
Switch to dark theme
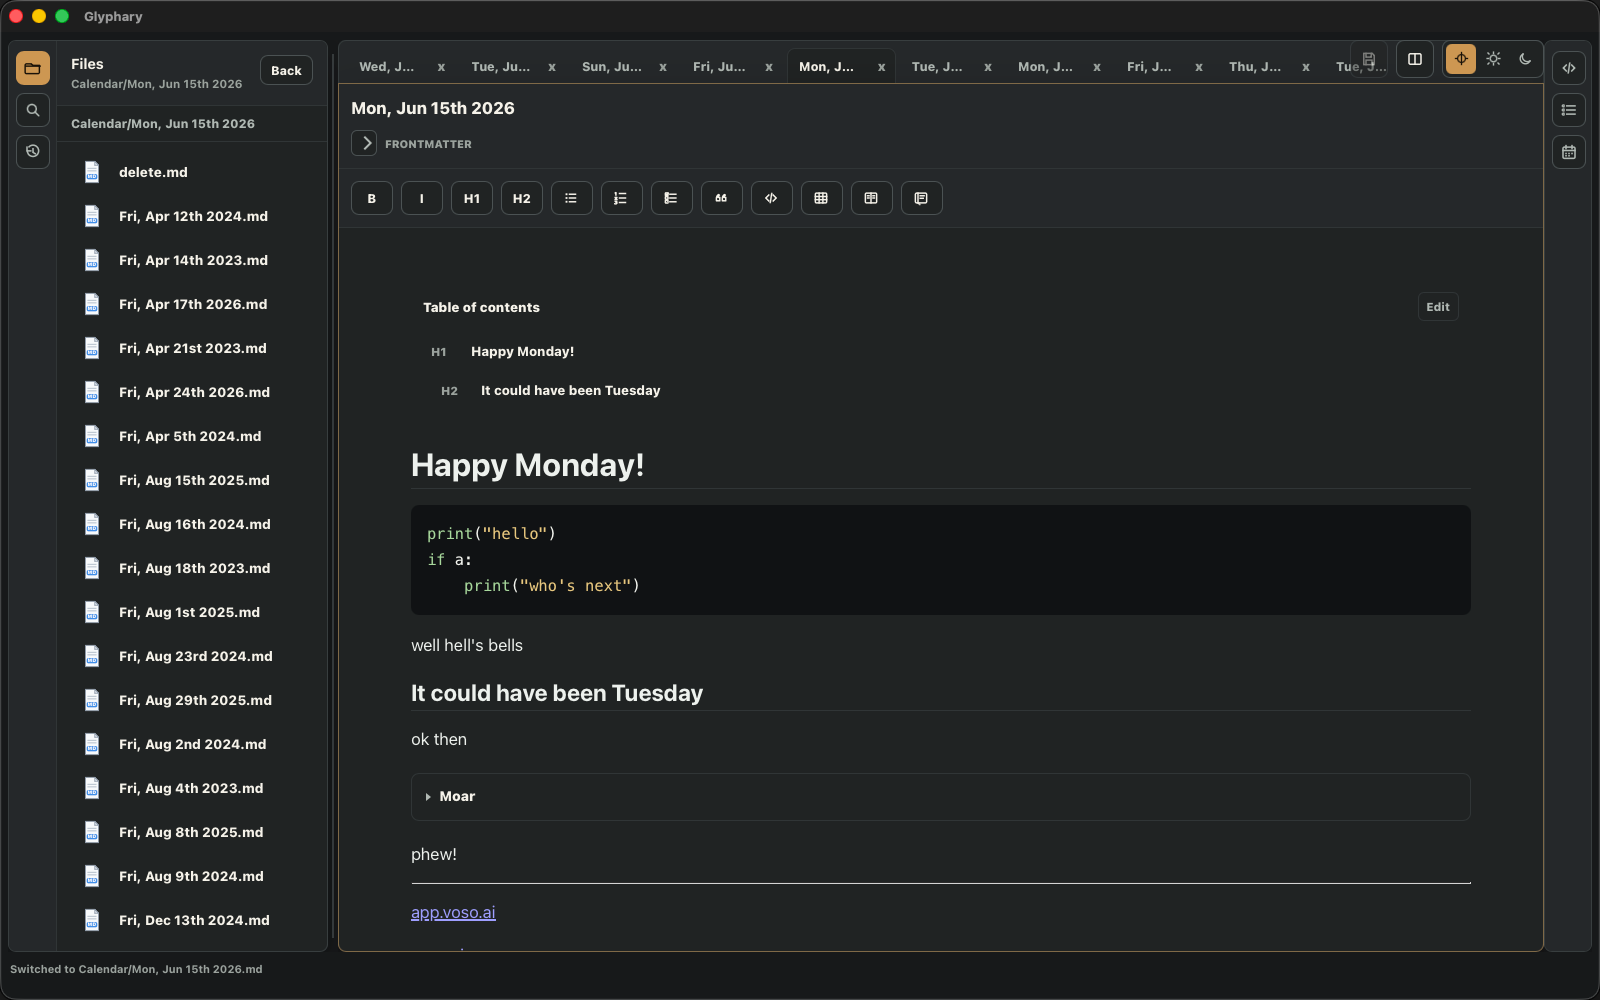coord(1525,59)
